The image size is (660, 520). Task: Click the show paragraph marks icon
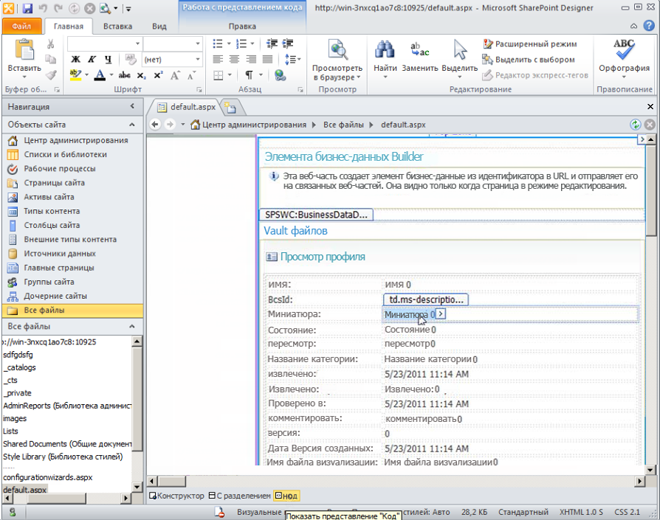point(249,75)
